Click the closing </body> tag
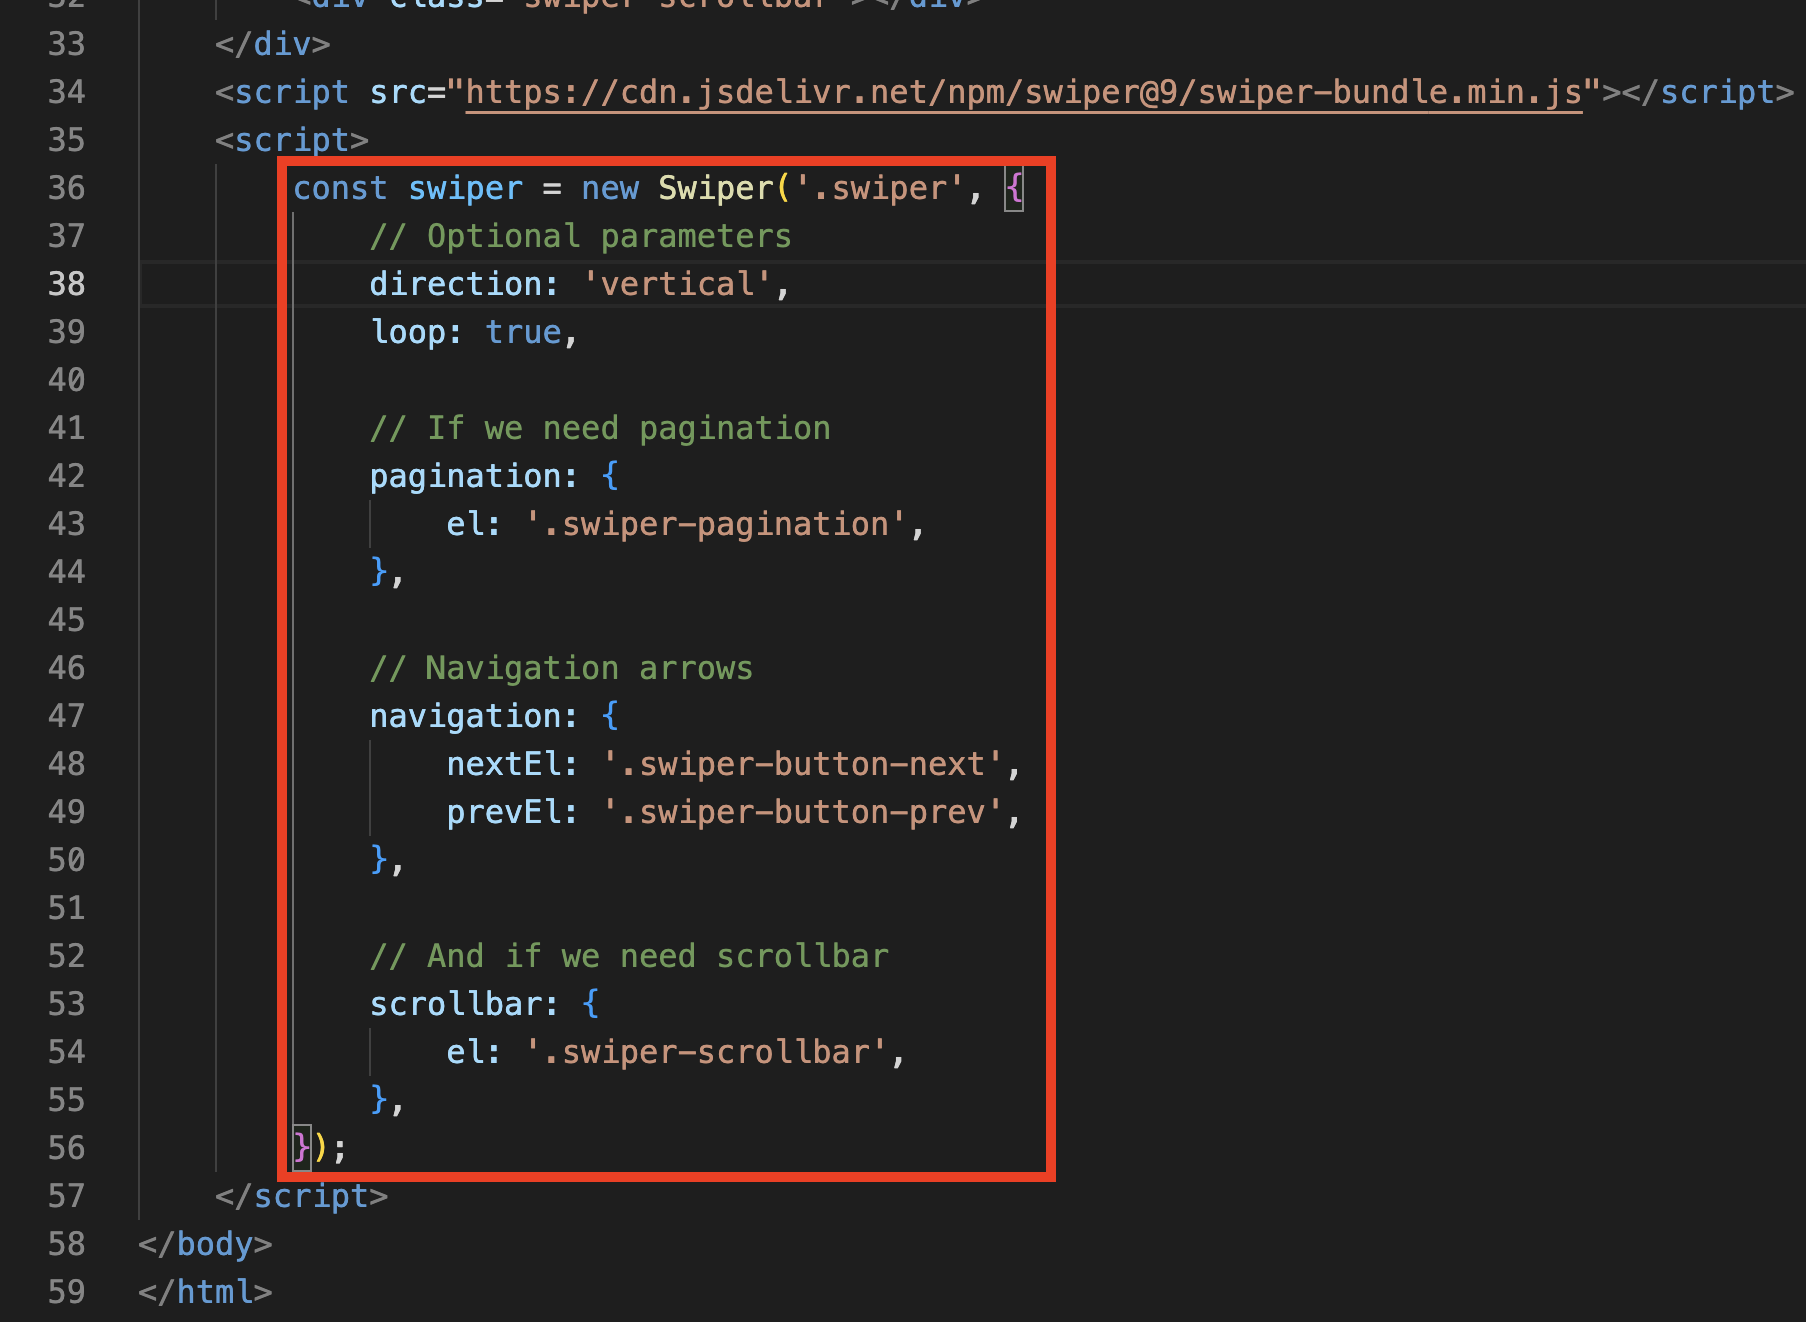The image size is (1806, 1322). click(x=205, y=1244)
